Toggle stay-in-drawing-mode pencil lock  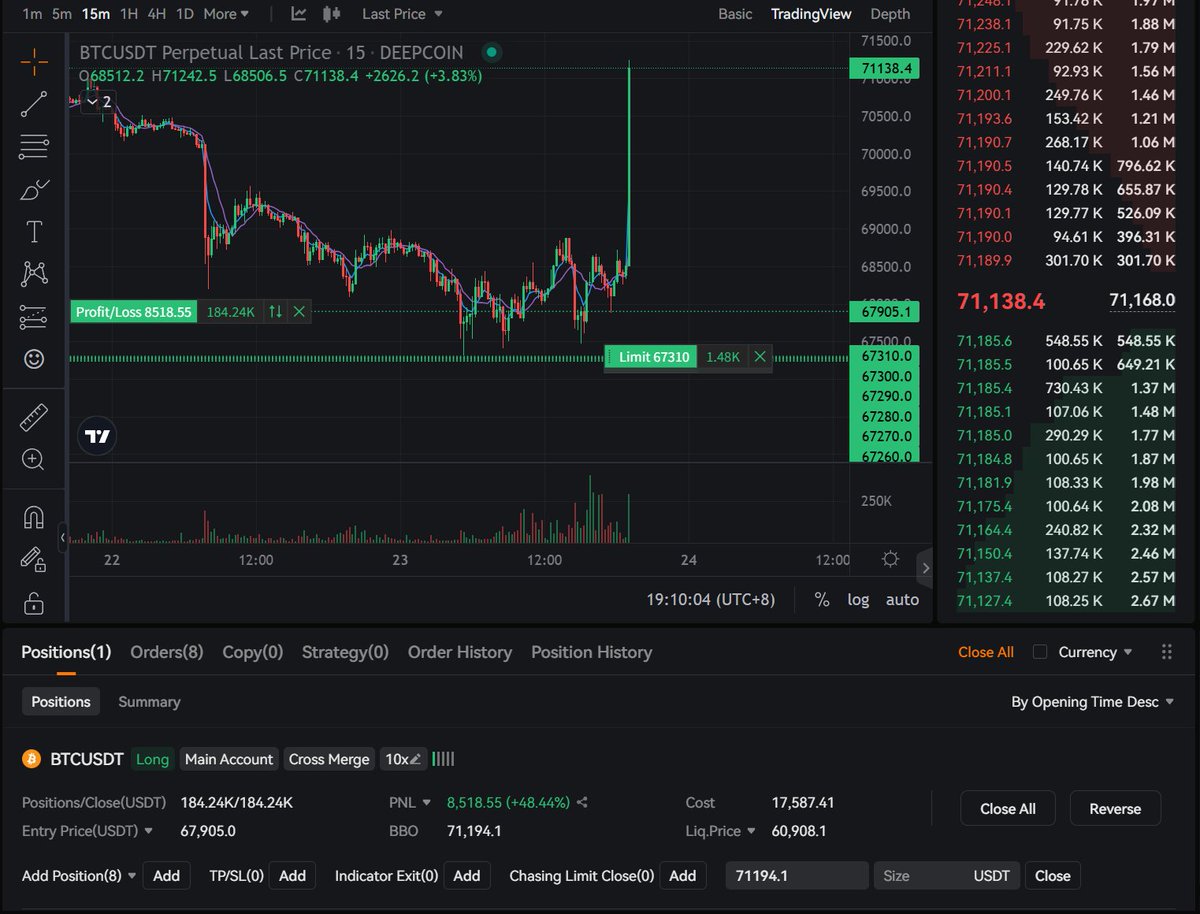click(x=34, y=559)
